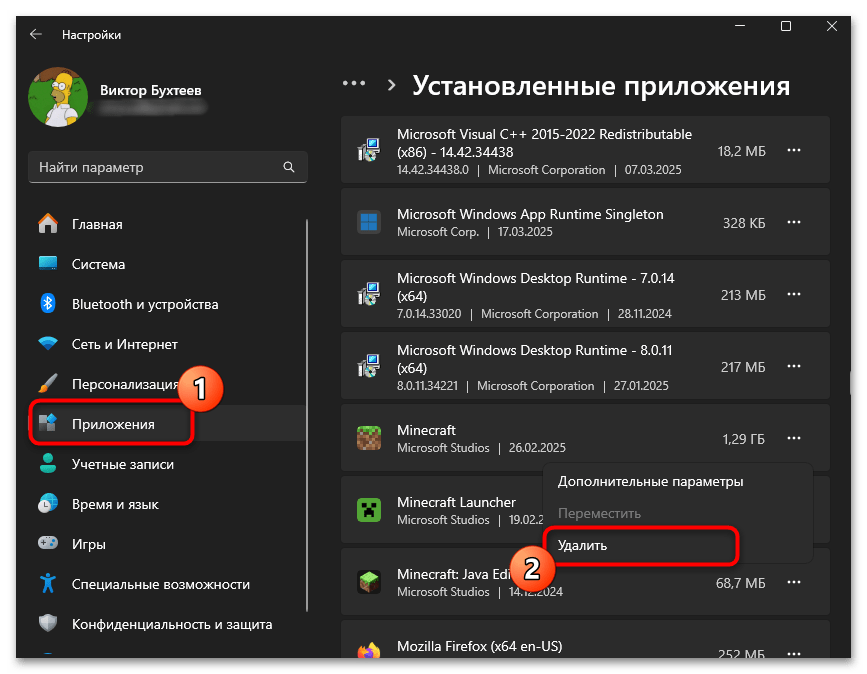Viewport: 867px width, 674px height.
Task: Select the Специальные возможности accessibility icon
Action: coord(48,583)
